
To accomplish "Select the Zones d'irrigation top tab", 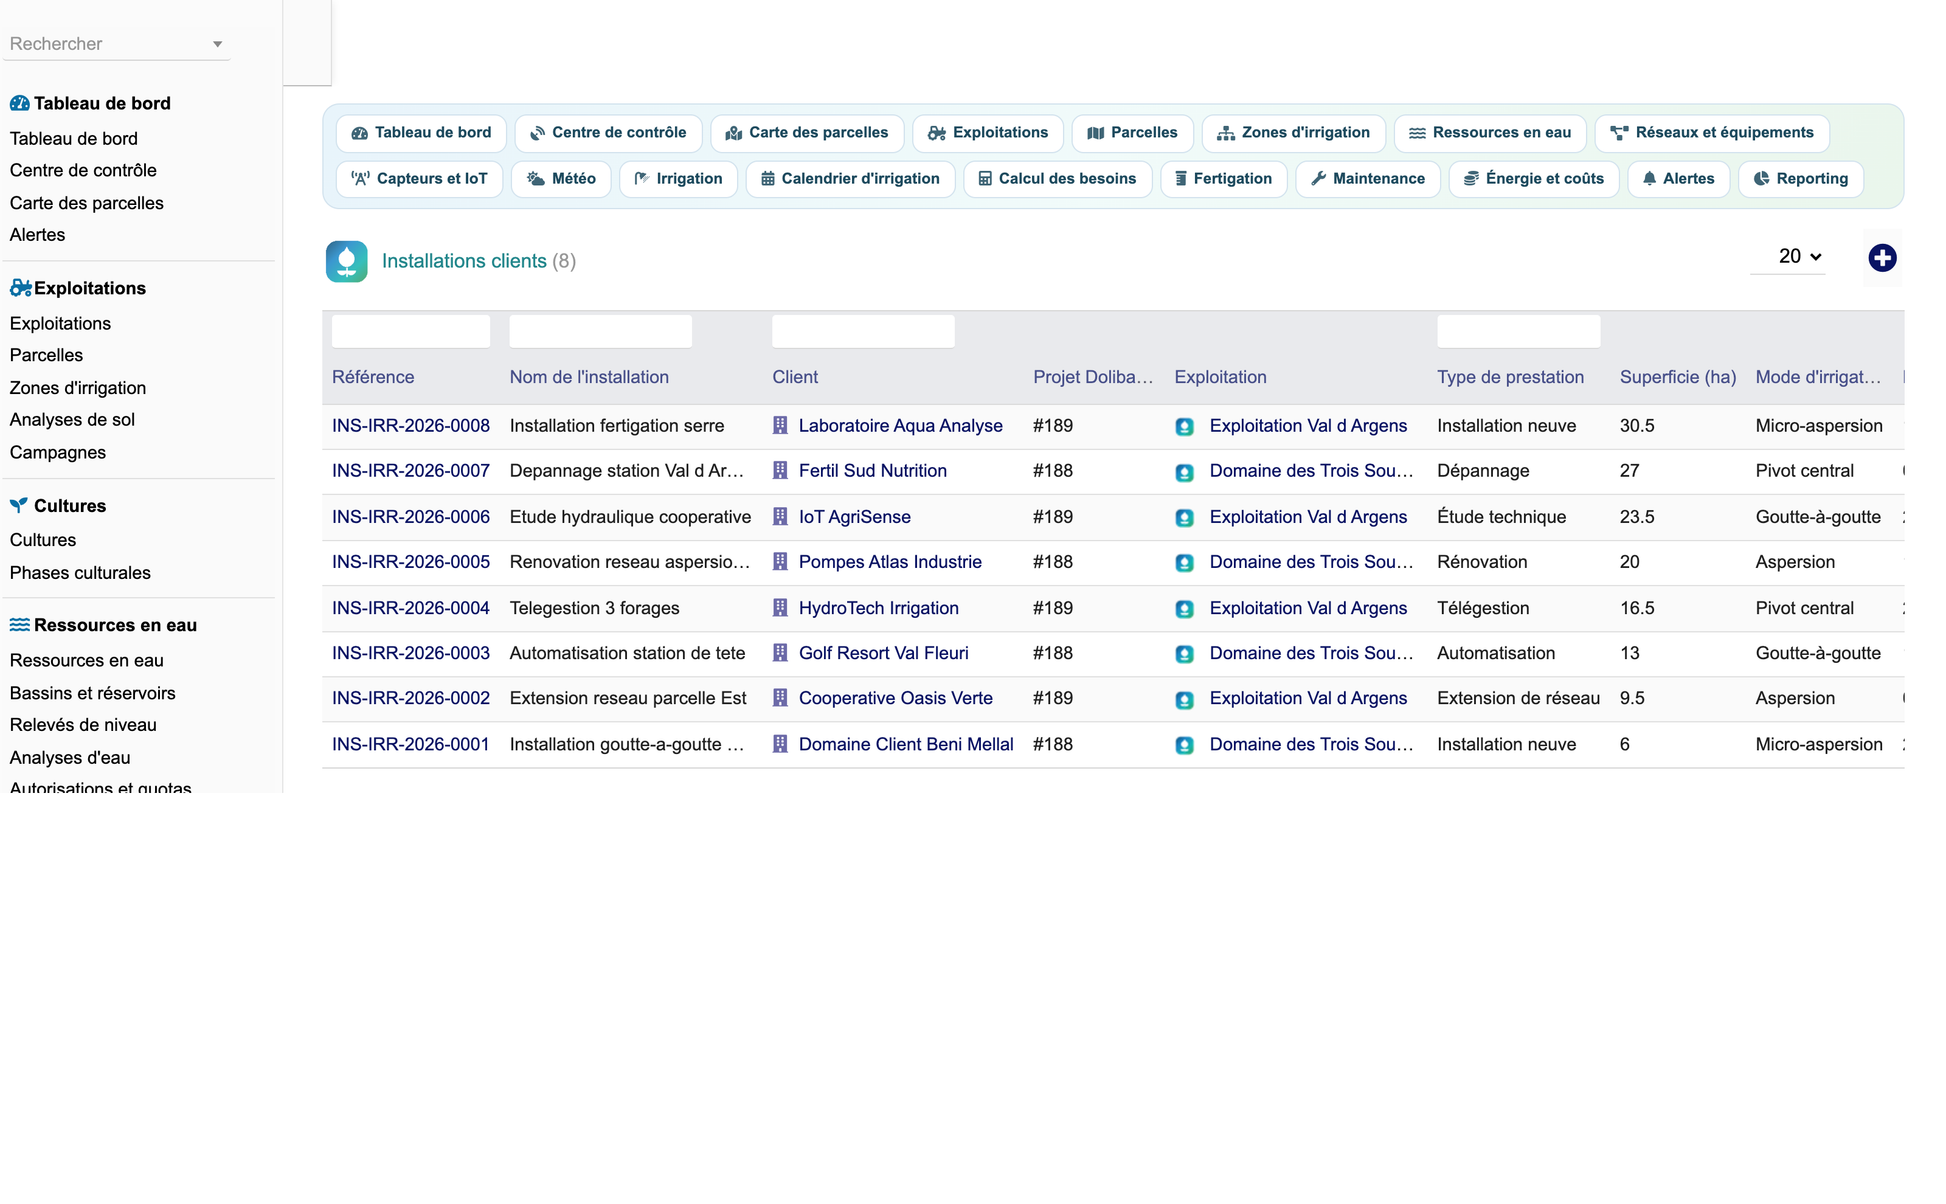I will coord(1293,133).
